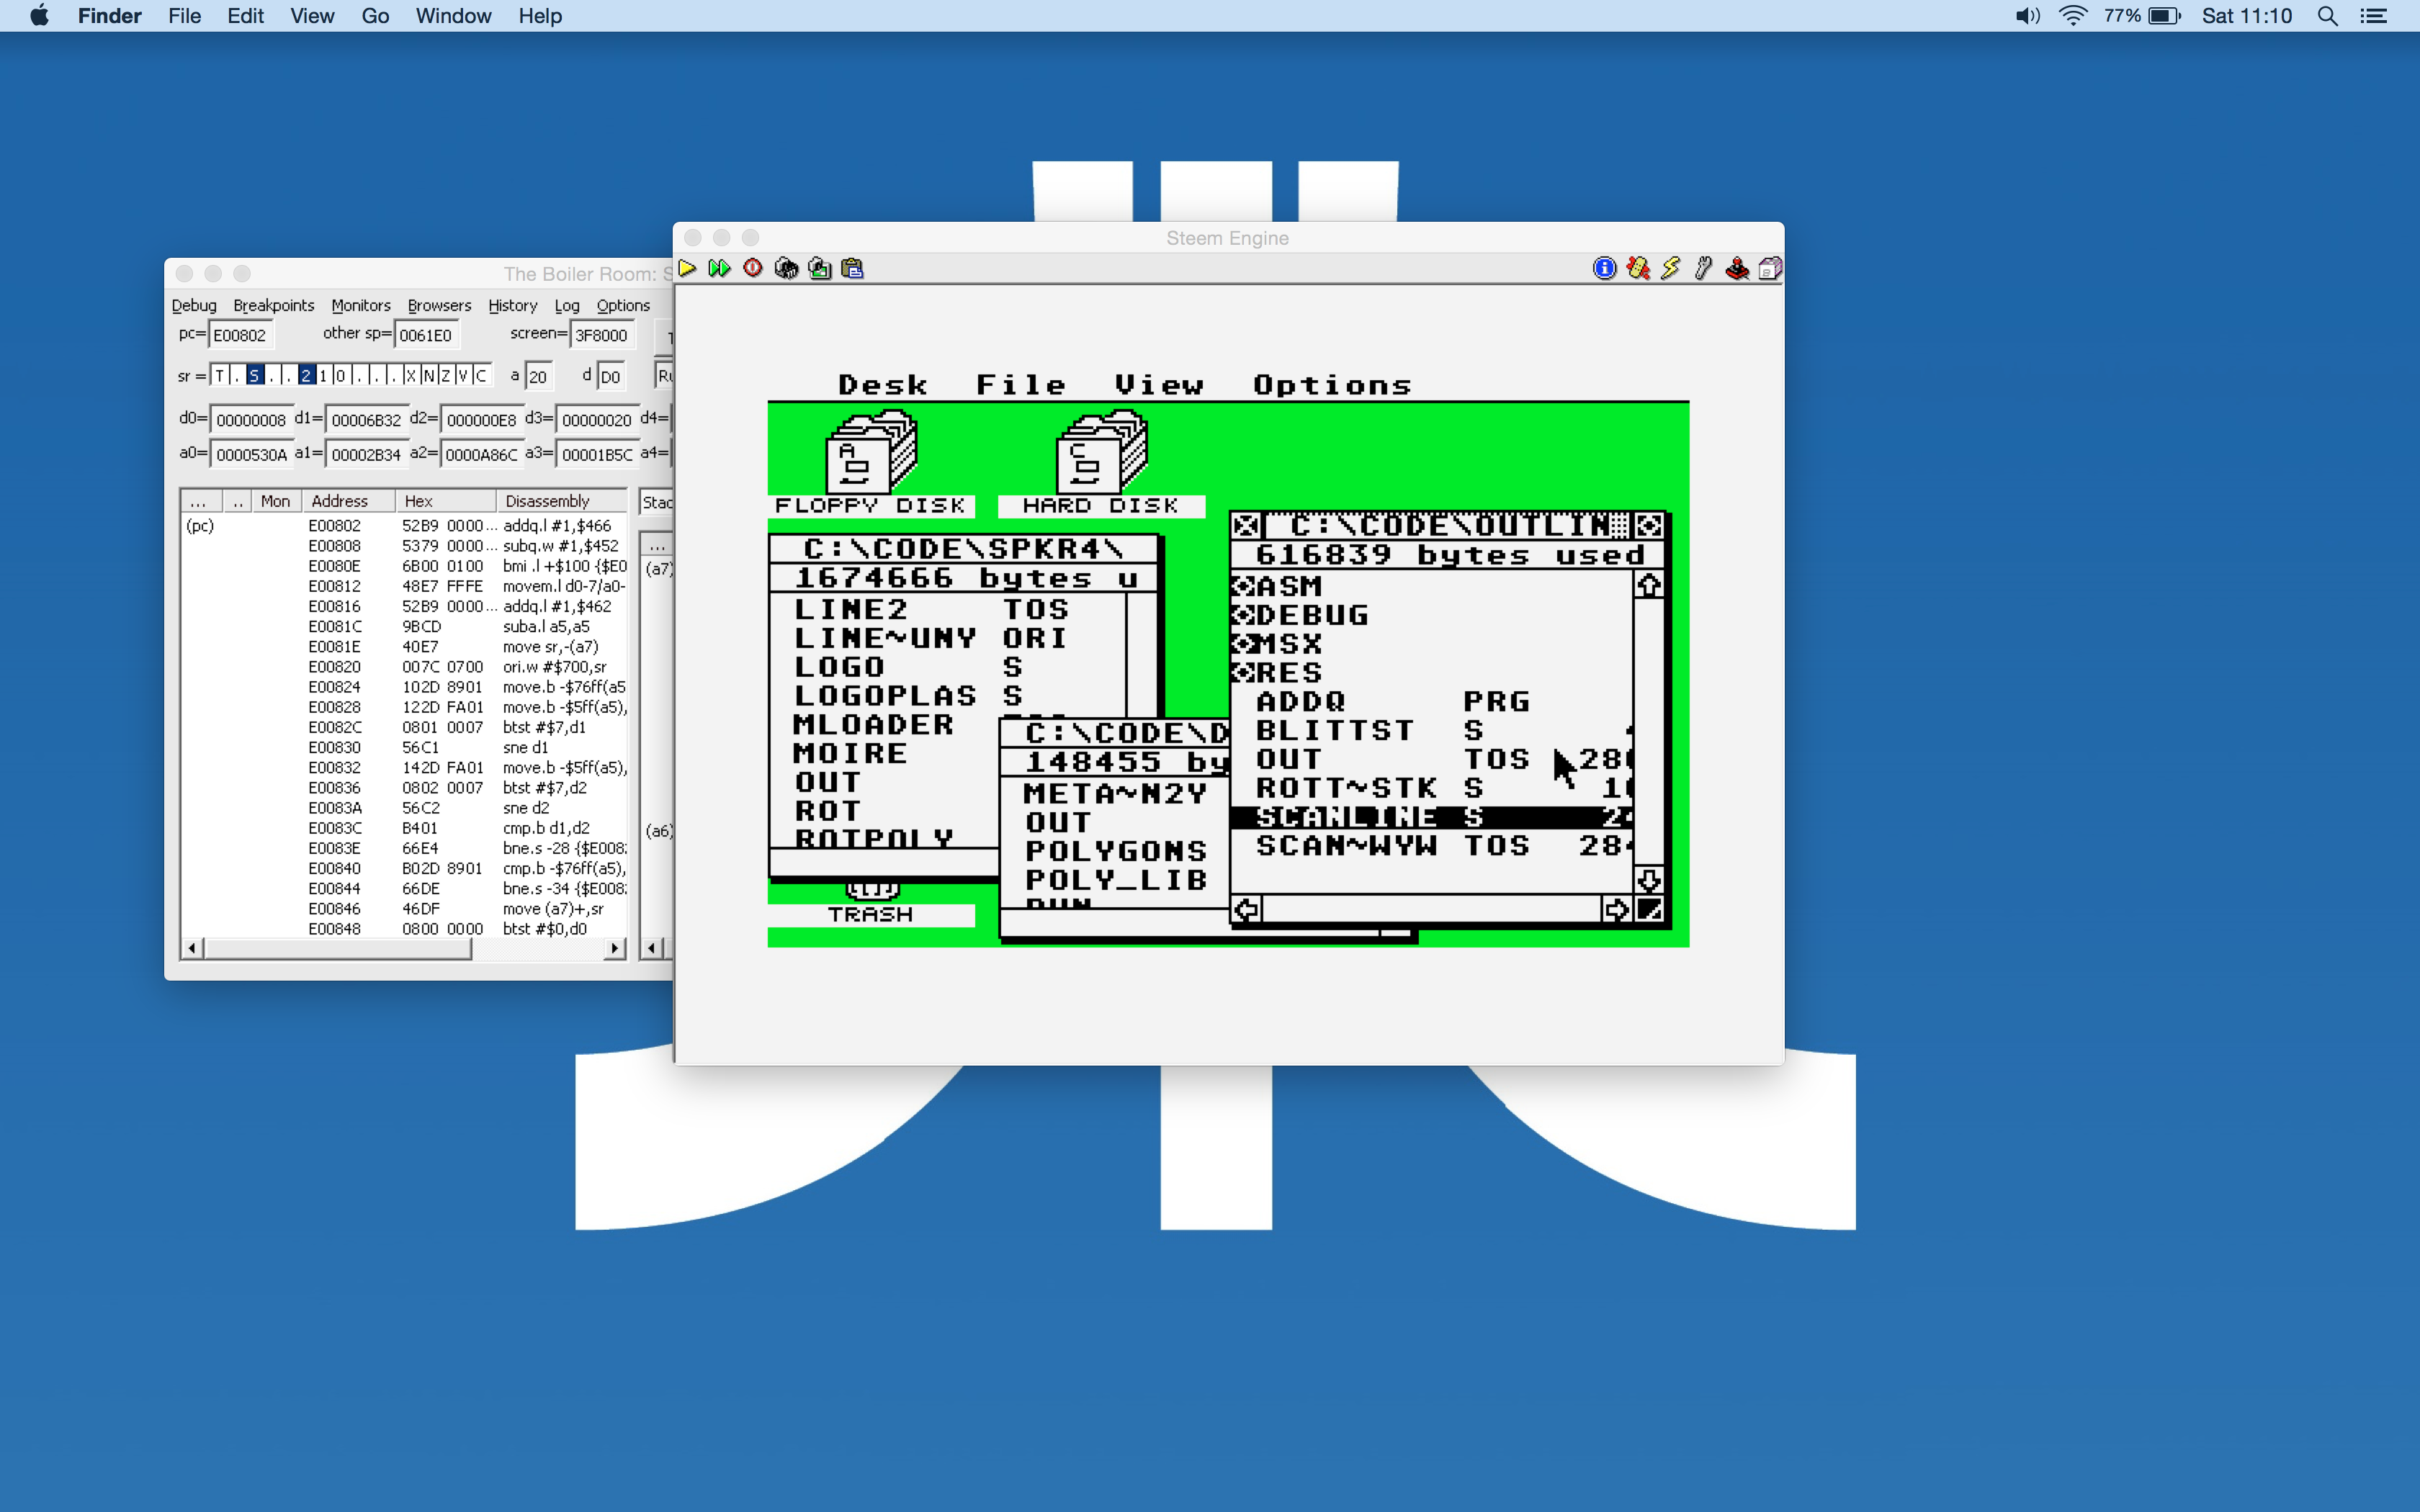2420x1512 pixels.
Task: Click the right arrow in the OUTLIN window scrollbar
Action: coord(1616,909)
